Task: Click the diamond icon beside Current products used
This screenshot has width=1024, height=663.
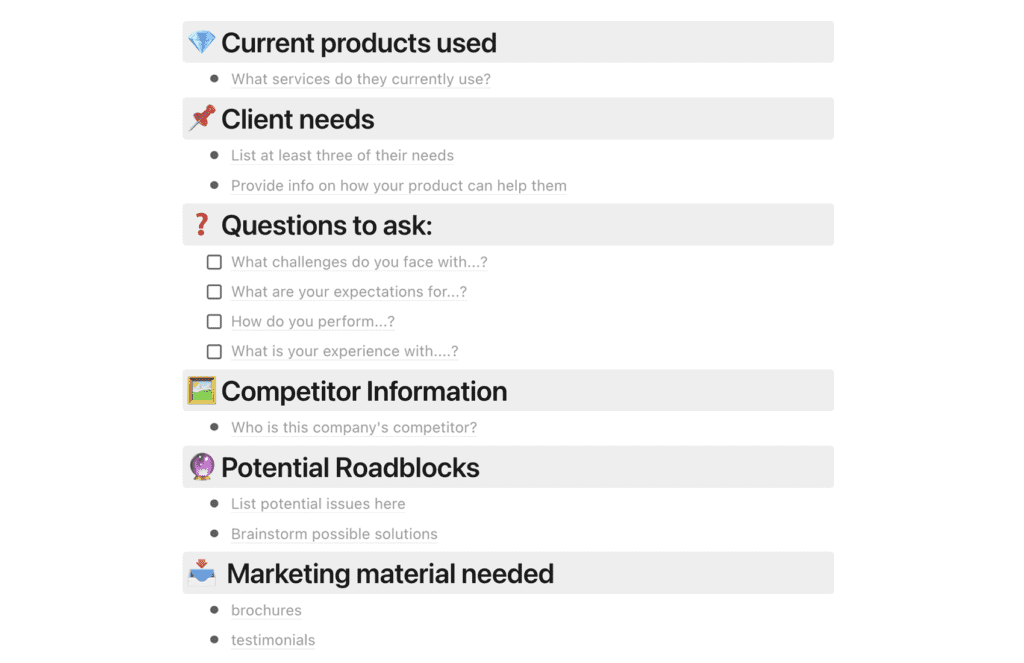Action: coord(203,43)
